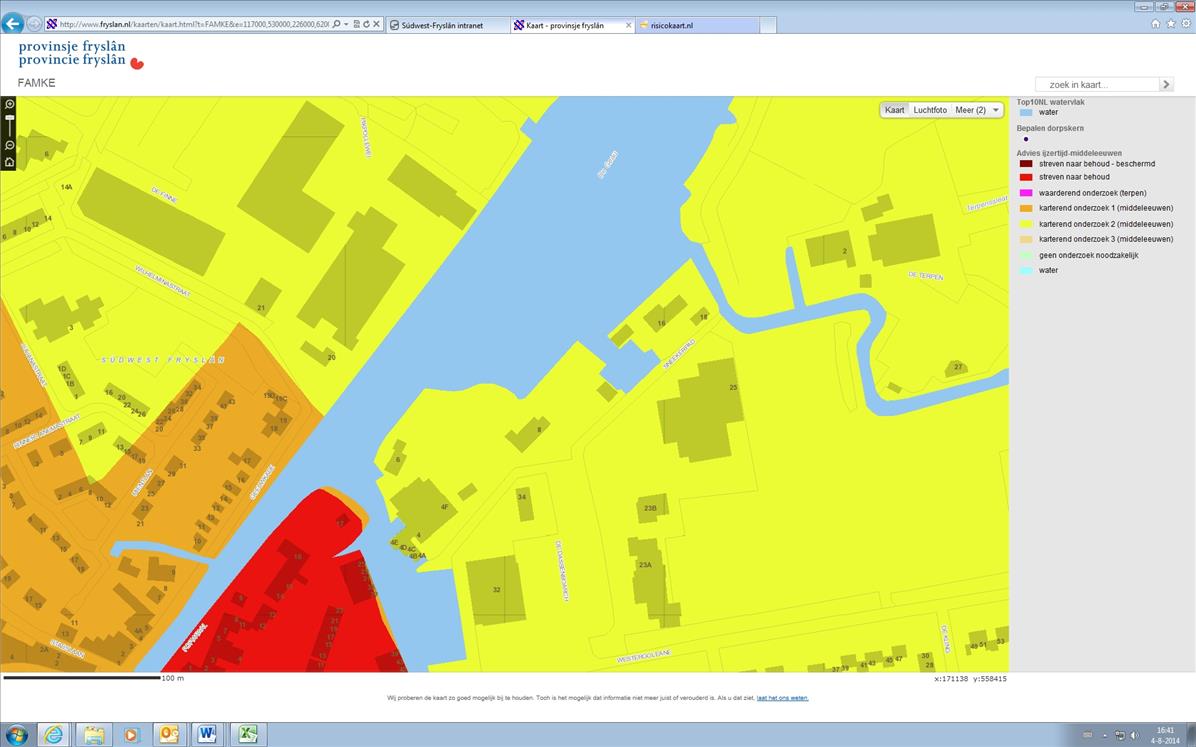1196x747 pixels.
Task: Expand the Meer (2) layers dropdown
Action: tap(976, 110)
